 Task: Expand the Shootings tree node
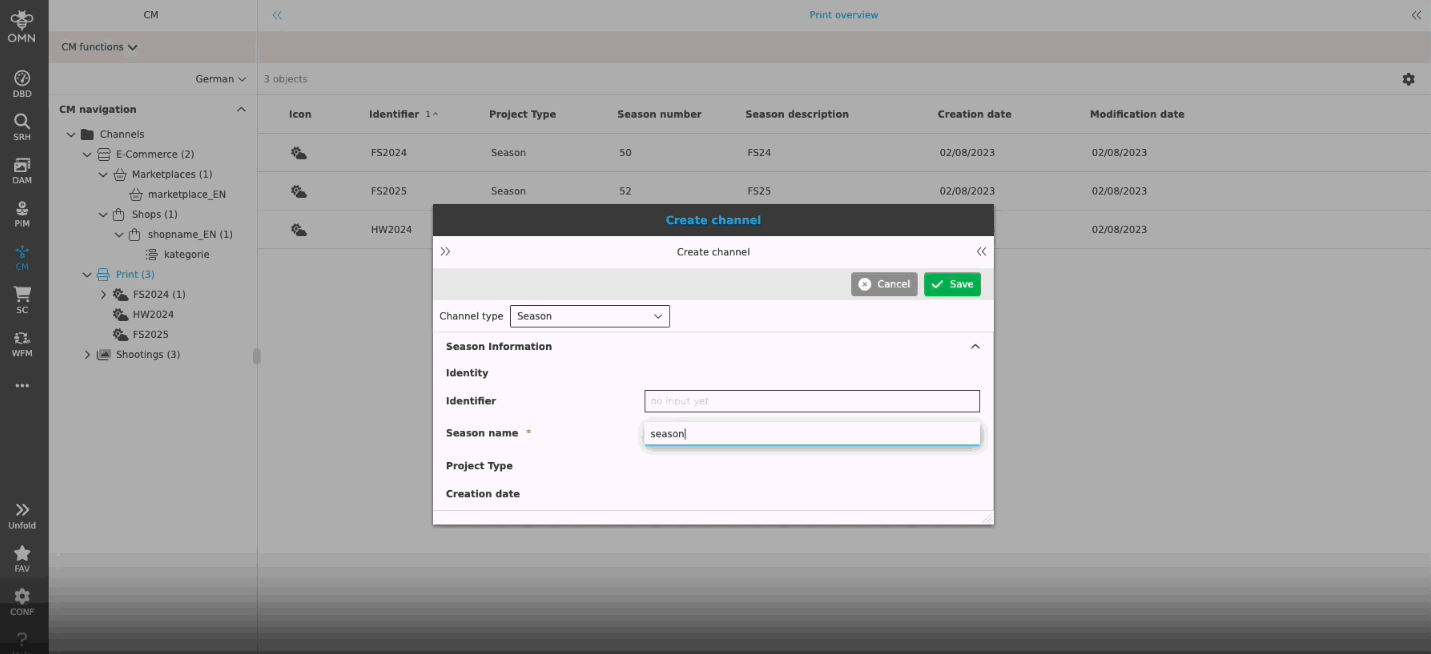(x=87, y=355)
